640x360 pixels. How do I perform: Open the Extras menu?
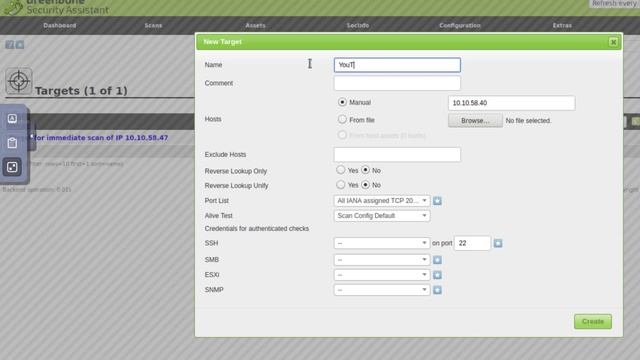tap(562, 25)
